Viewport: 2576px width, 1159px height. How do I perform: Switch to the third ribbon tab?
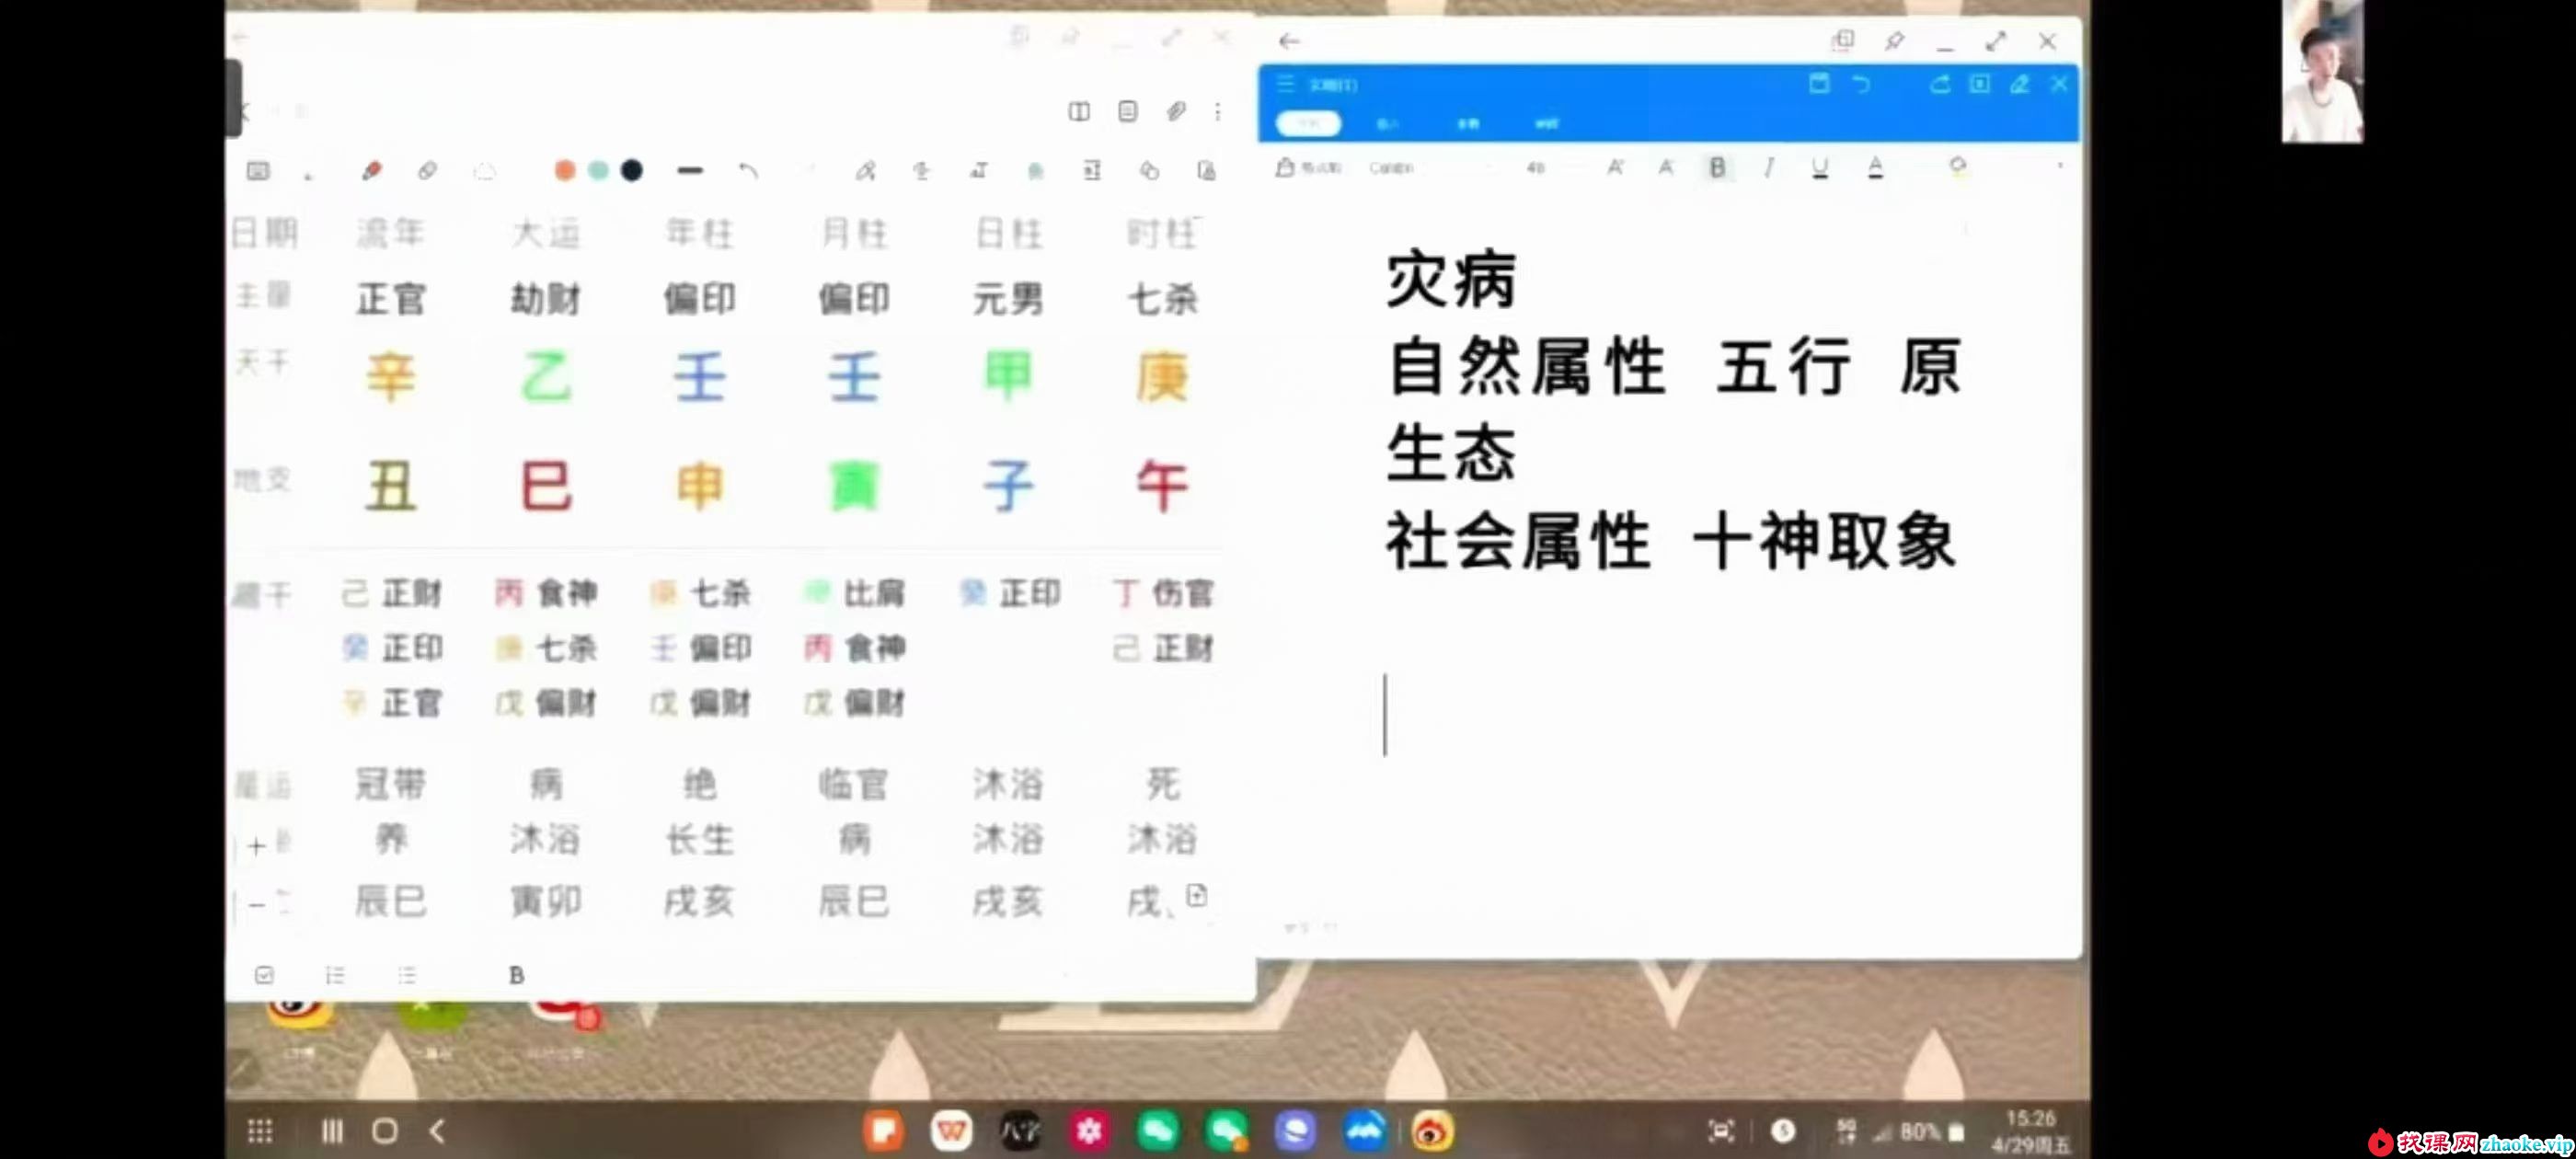pyautogui.click(x=1467, y=123)
